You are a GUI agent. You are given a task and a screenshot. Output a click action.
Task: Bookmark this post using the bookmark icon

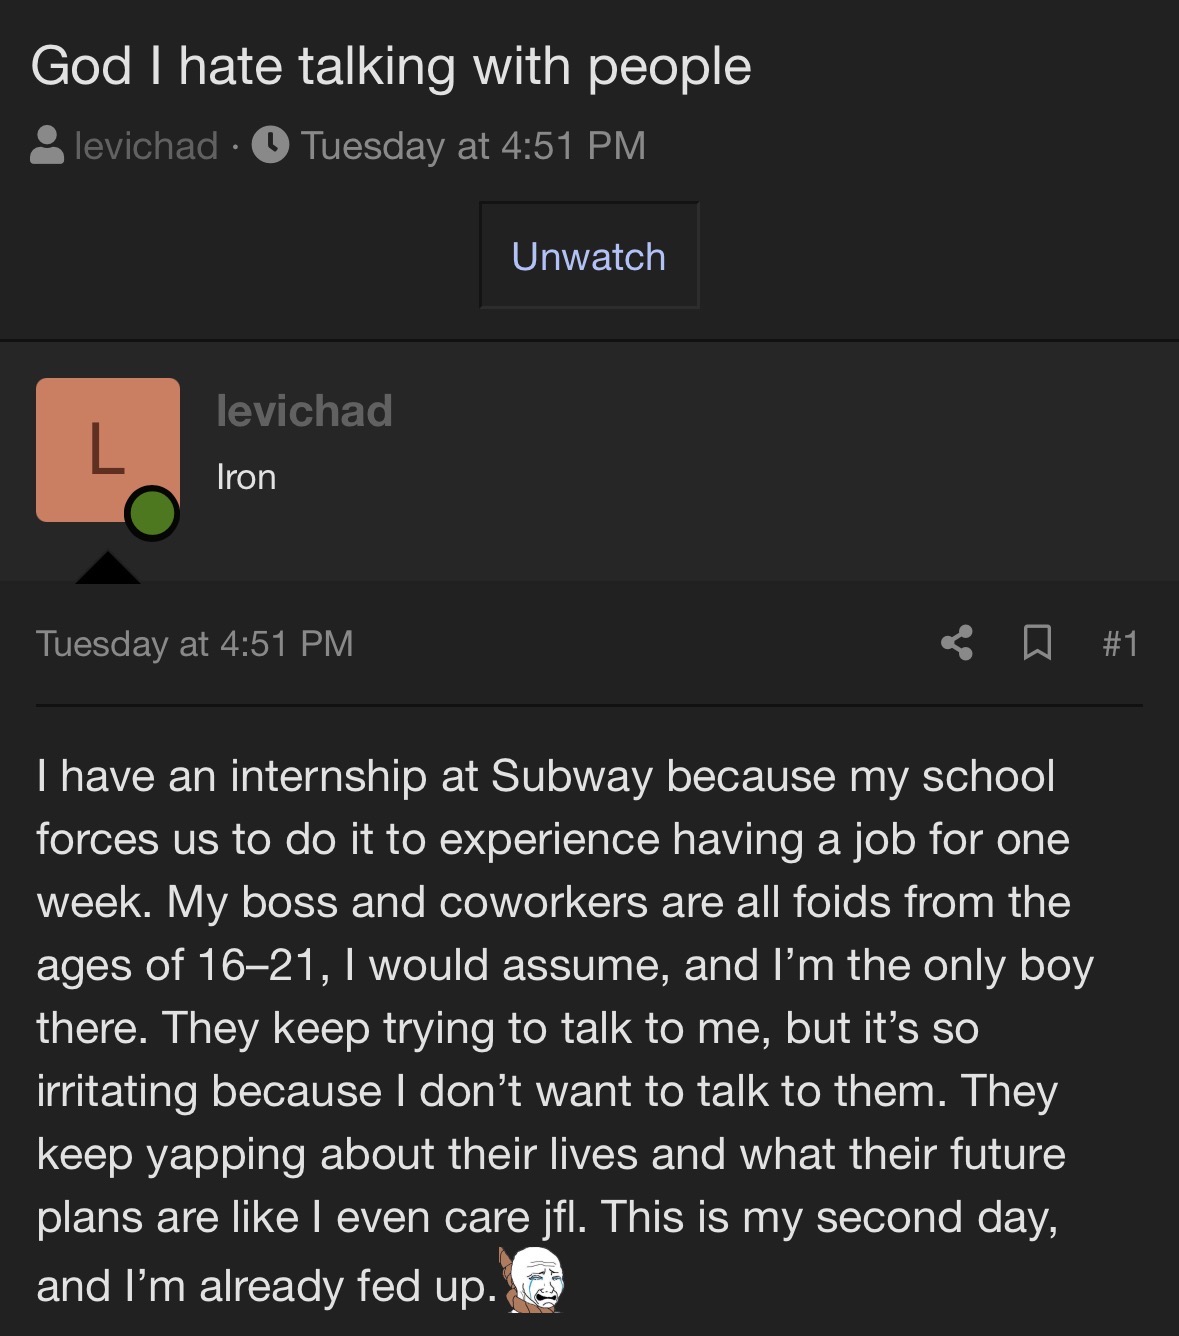[x=1037, y=643]
